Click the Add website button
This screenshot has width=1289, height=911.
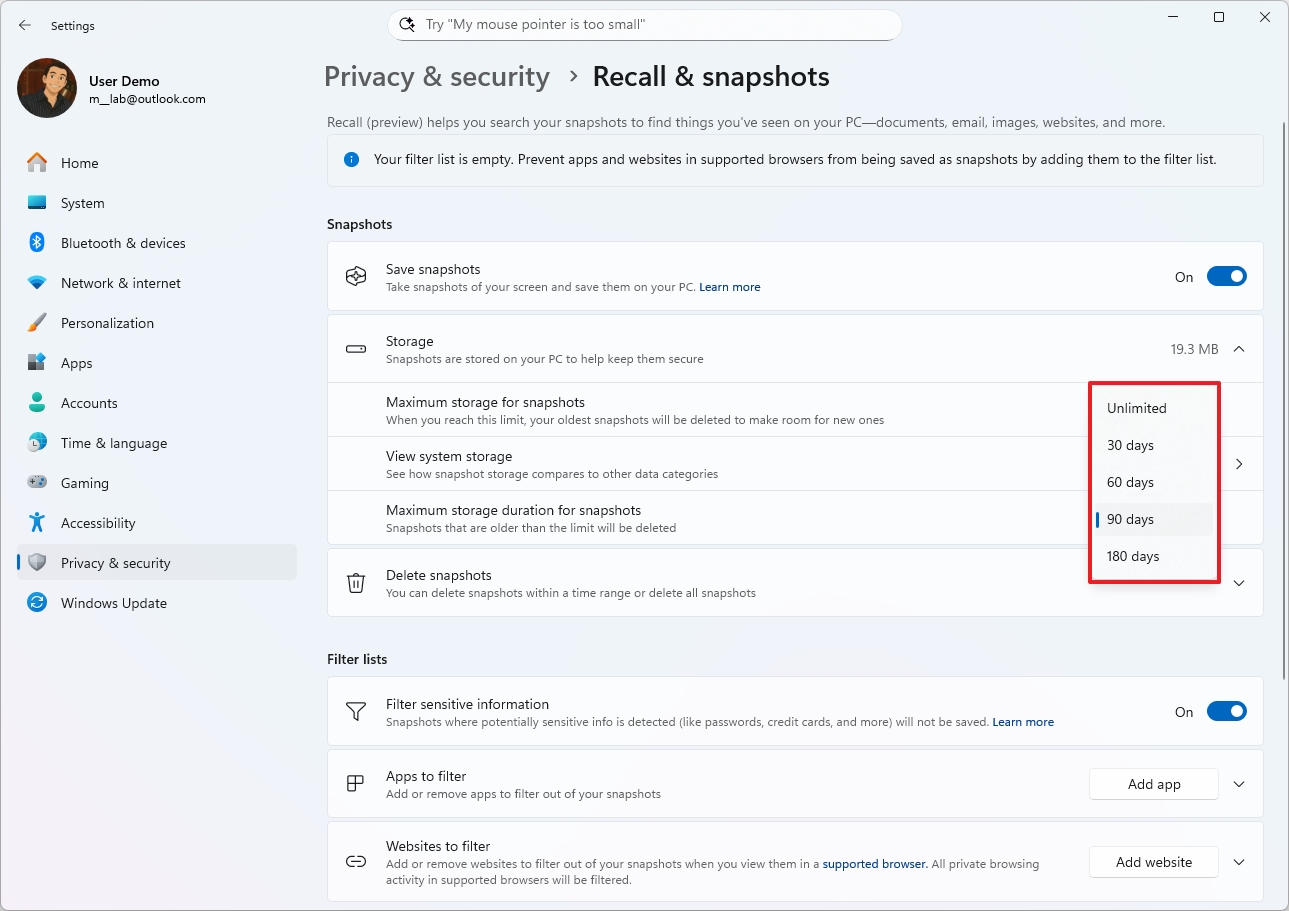point(1153,862)
